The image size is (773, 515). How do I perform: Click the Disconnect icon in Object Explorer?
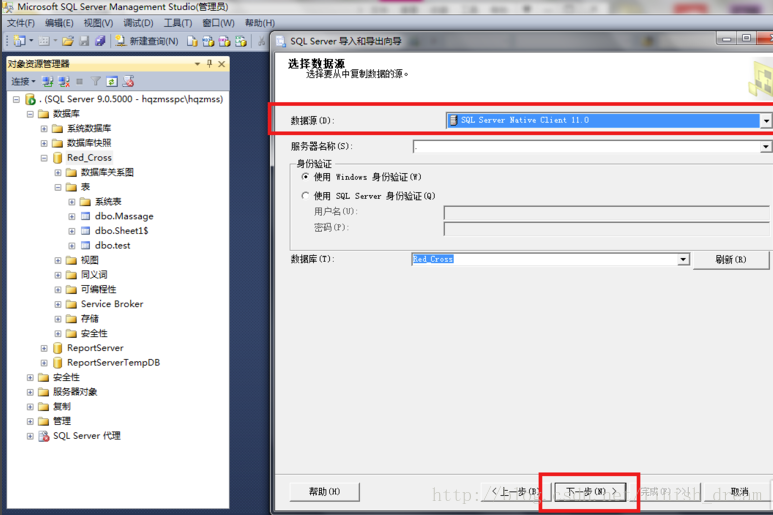[x=64, y=81]
